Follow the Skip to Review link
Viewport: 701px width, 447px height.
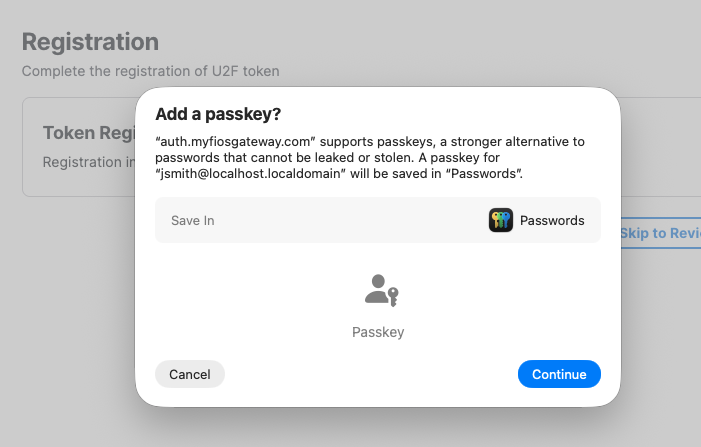pyautogui.click(x=660, y=233)
